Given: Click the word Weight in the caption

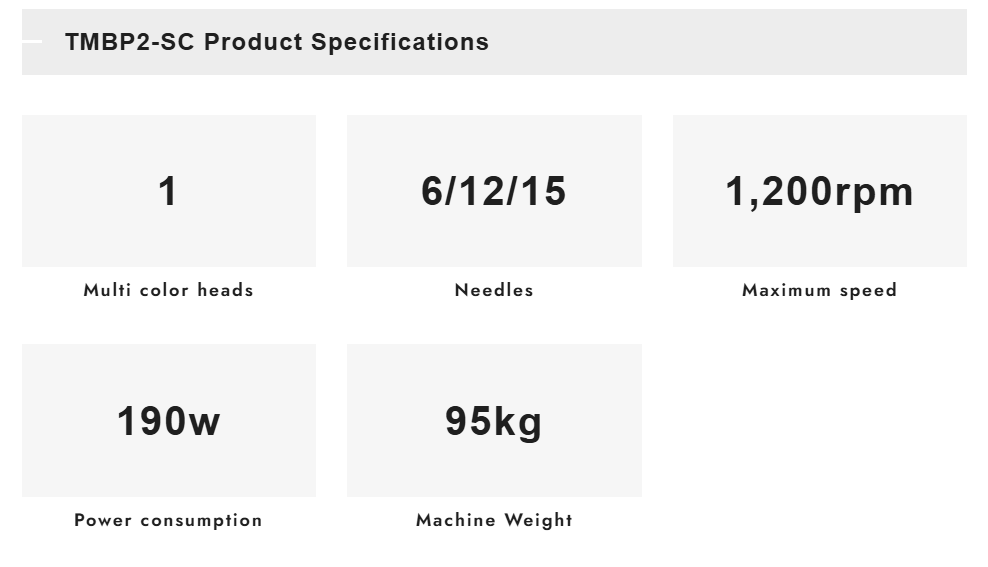Looking at the screenshot, I should [x=538, y=521].
